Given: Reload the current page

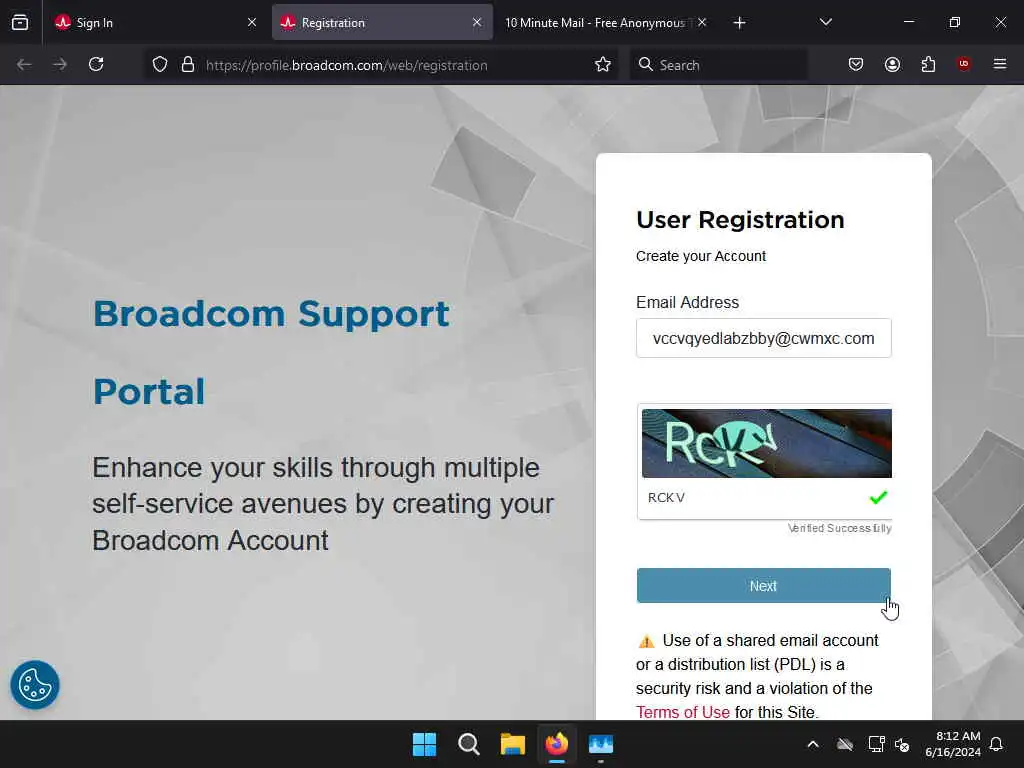Looking at the screenshot, I should tap(96, 65).
